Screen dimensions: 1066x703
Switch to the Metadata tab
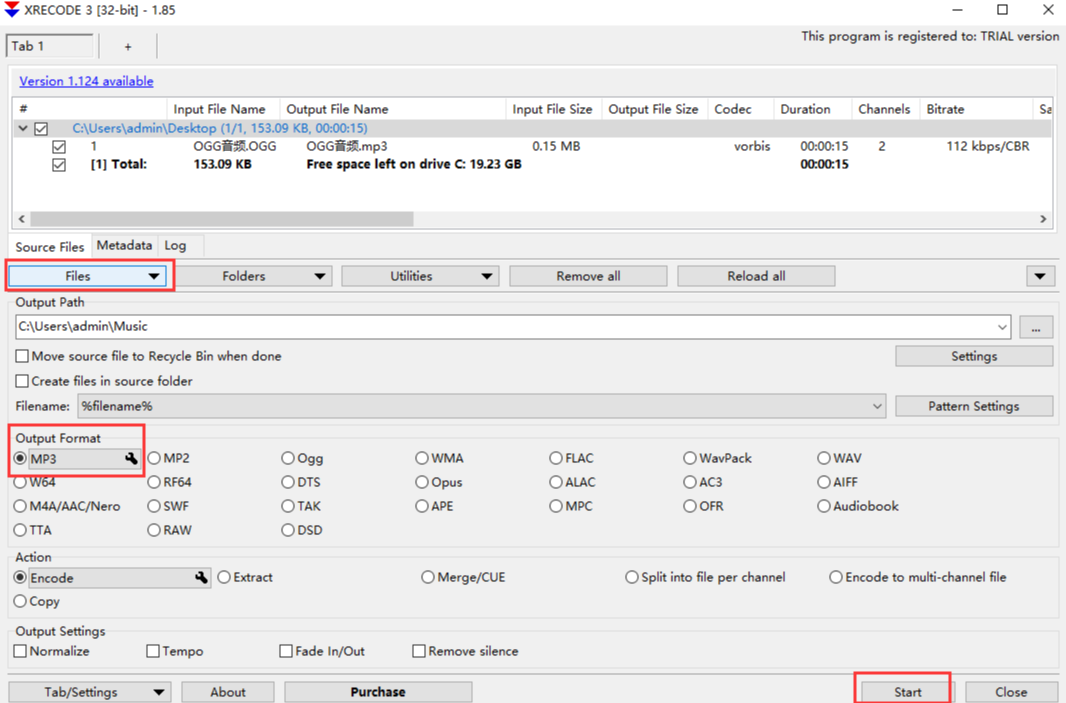[124, 245]
